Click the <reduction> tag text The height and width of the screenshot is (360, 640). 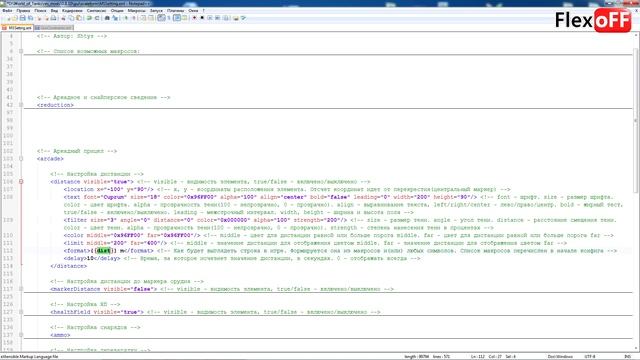(55, 105)
